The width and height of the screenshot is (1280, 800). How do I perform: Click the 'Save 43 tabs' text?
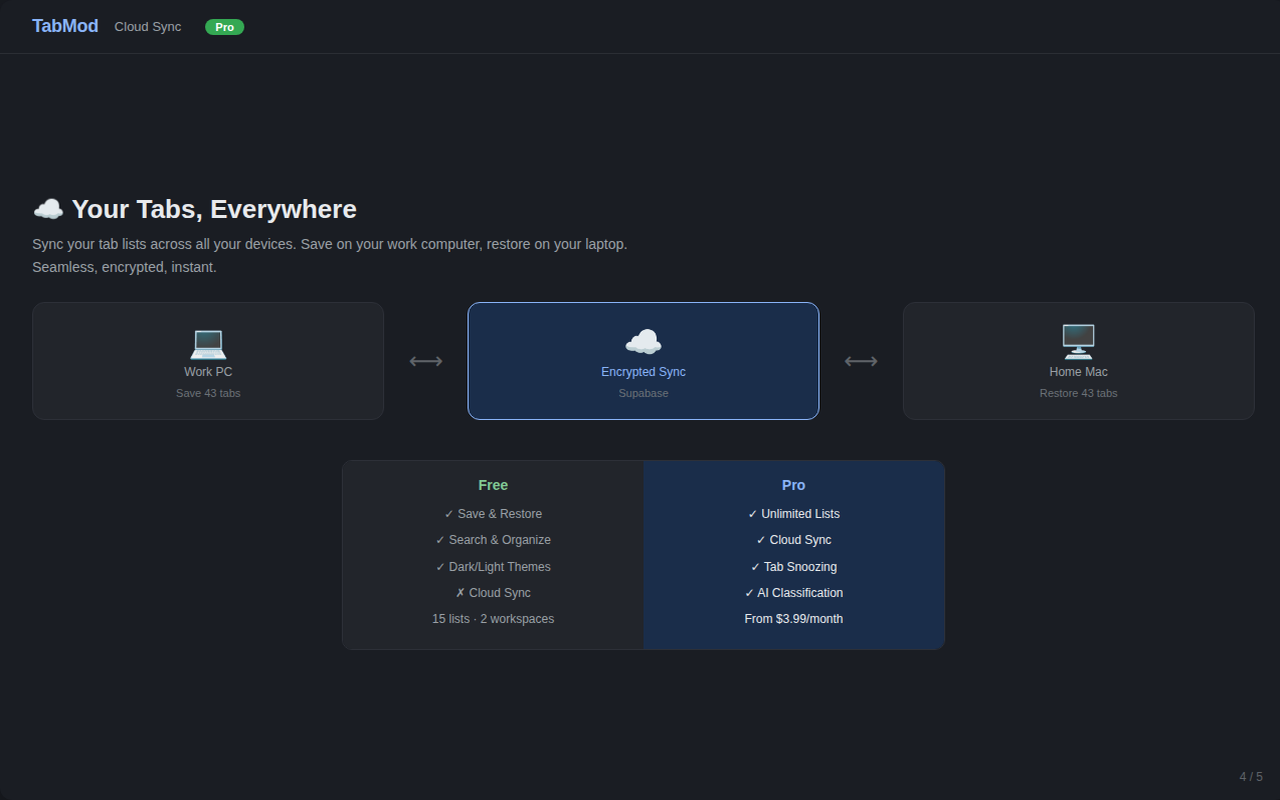(208, 393)
